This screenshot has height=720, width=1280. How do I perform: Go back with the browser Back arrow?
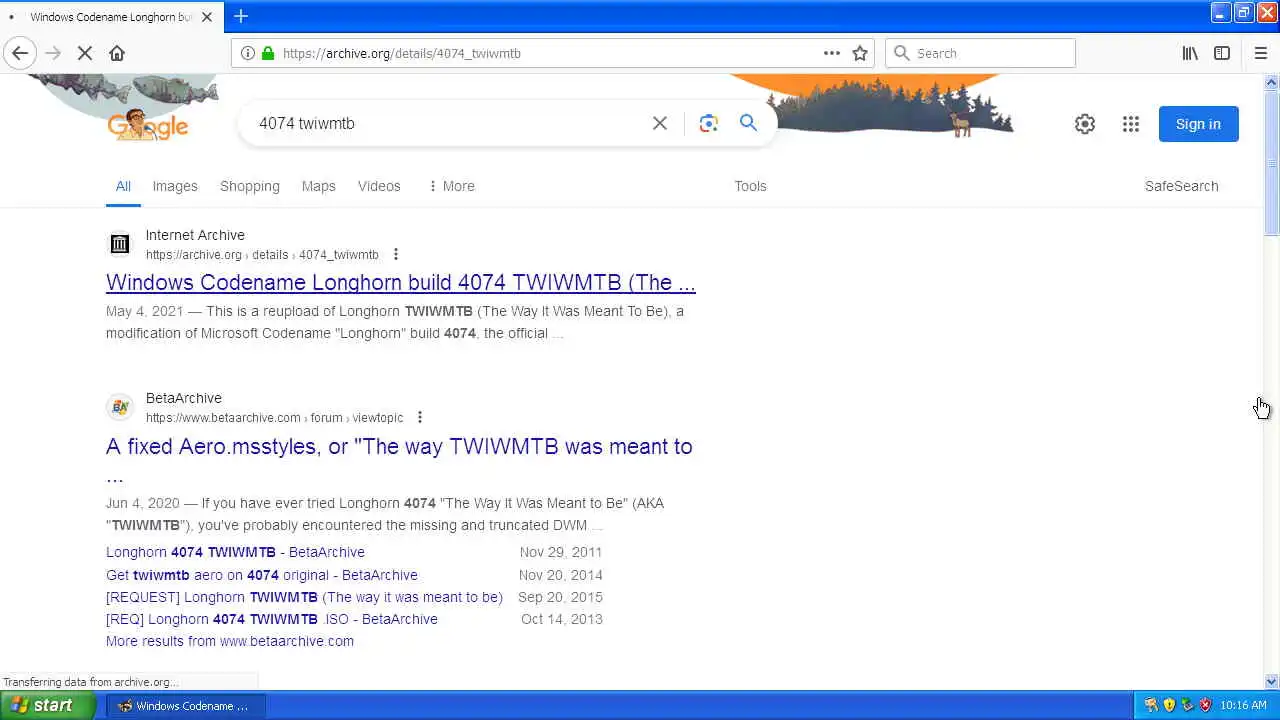[x=20, y=53]
